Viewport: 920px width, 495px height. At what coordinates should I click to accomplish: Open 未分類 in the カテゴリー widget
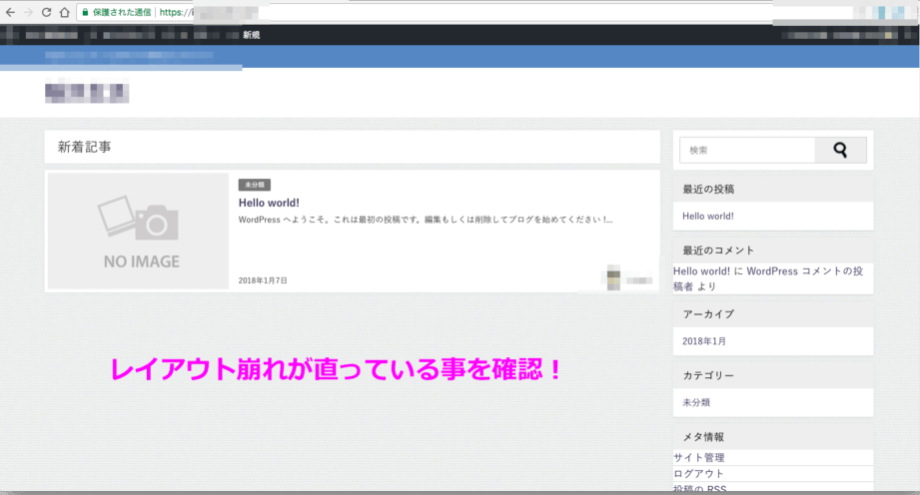pyautogui.click(x=697, y=402)
